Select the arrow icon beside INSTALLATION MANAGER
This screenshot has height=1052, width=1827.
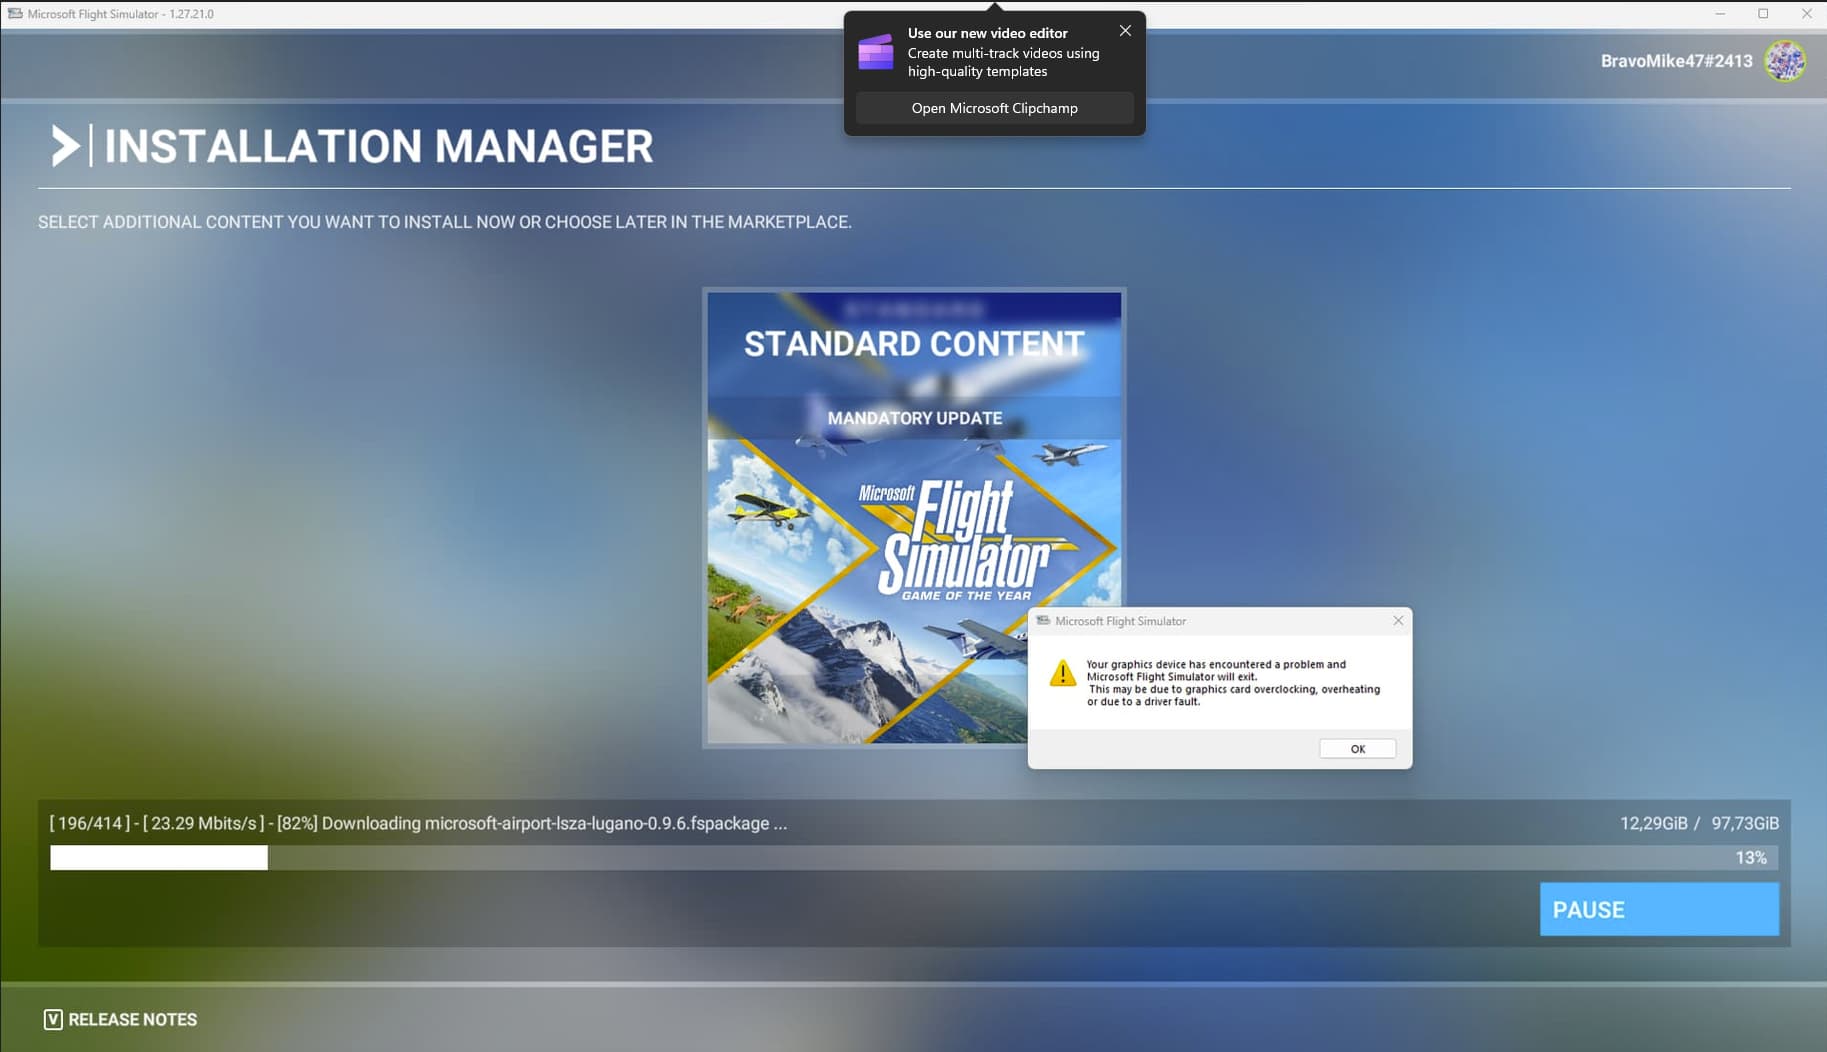click(68, 146)
